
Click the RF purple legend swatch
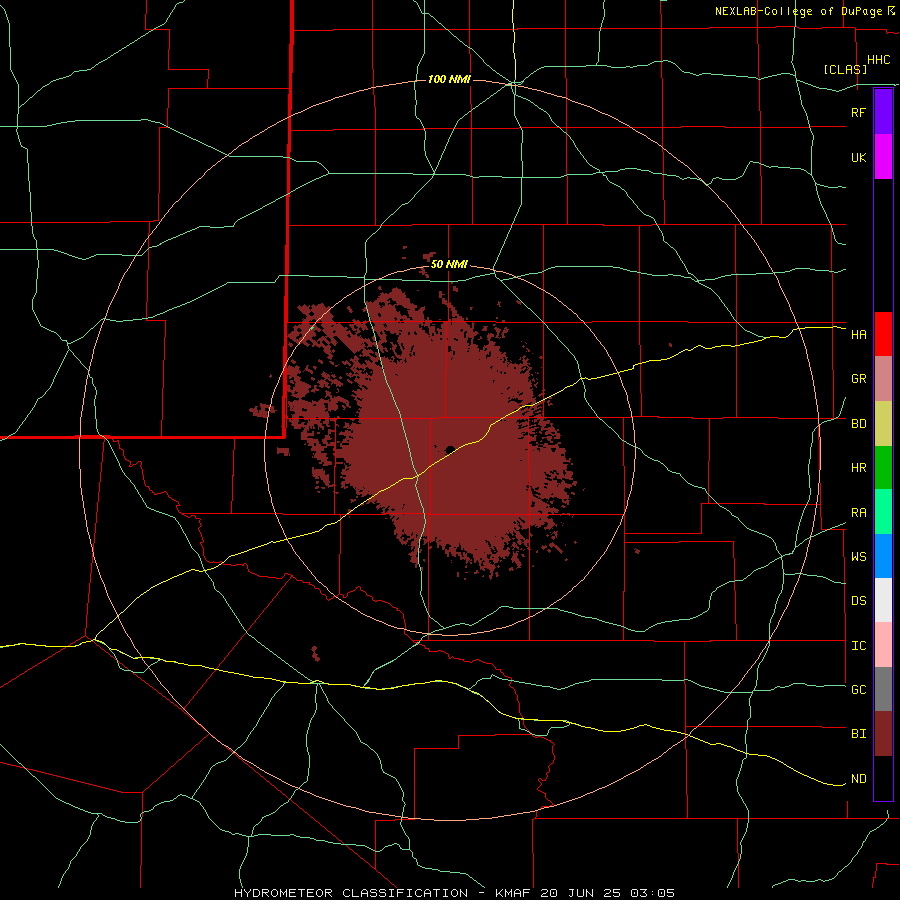coord(883,112)
